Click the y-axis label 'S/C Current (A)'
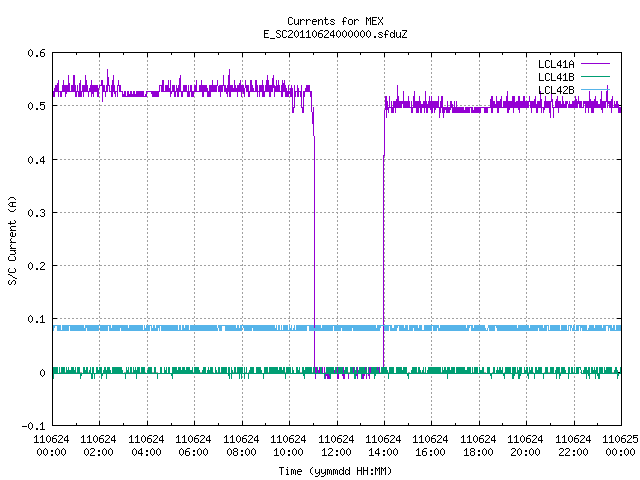 click(12, 241)
